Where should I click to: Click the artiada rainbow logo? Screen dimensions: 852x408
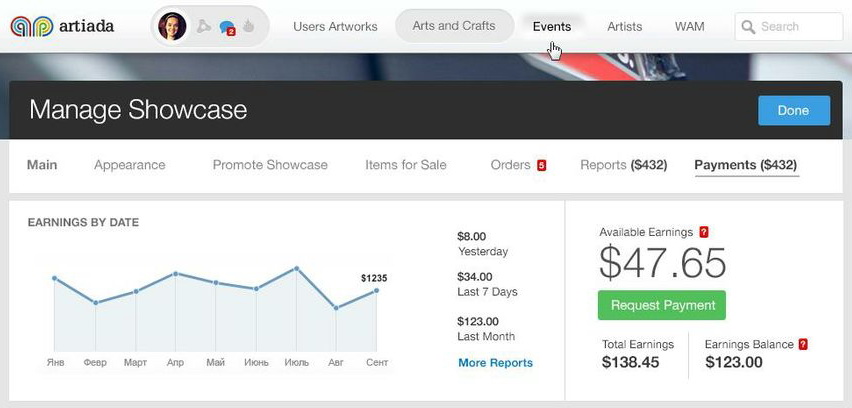point(32,26)
